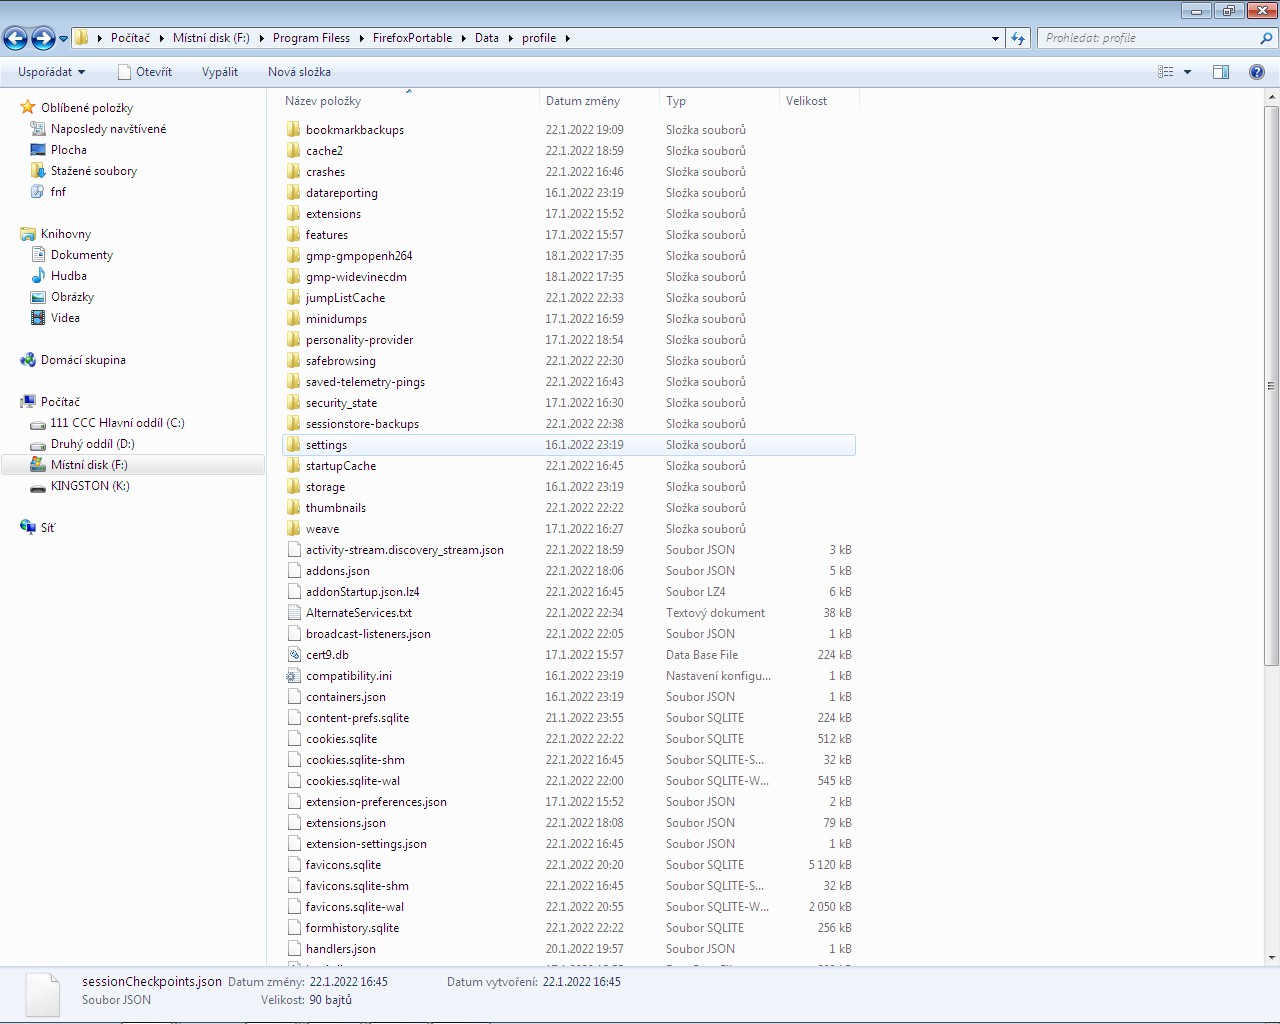This screenshot has width=1280, height=1024.
Task: Sort by Datum změny column header
Action: pyautogui.click(x=583, y=101)
